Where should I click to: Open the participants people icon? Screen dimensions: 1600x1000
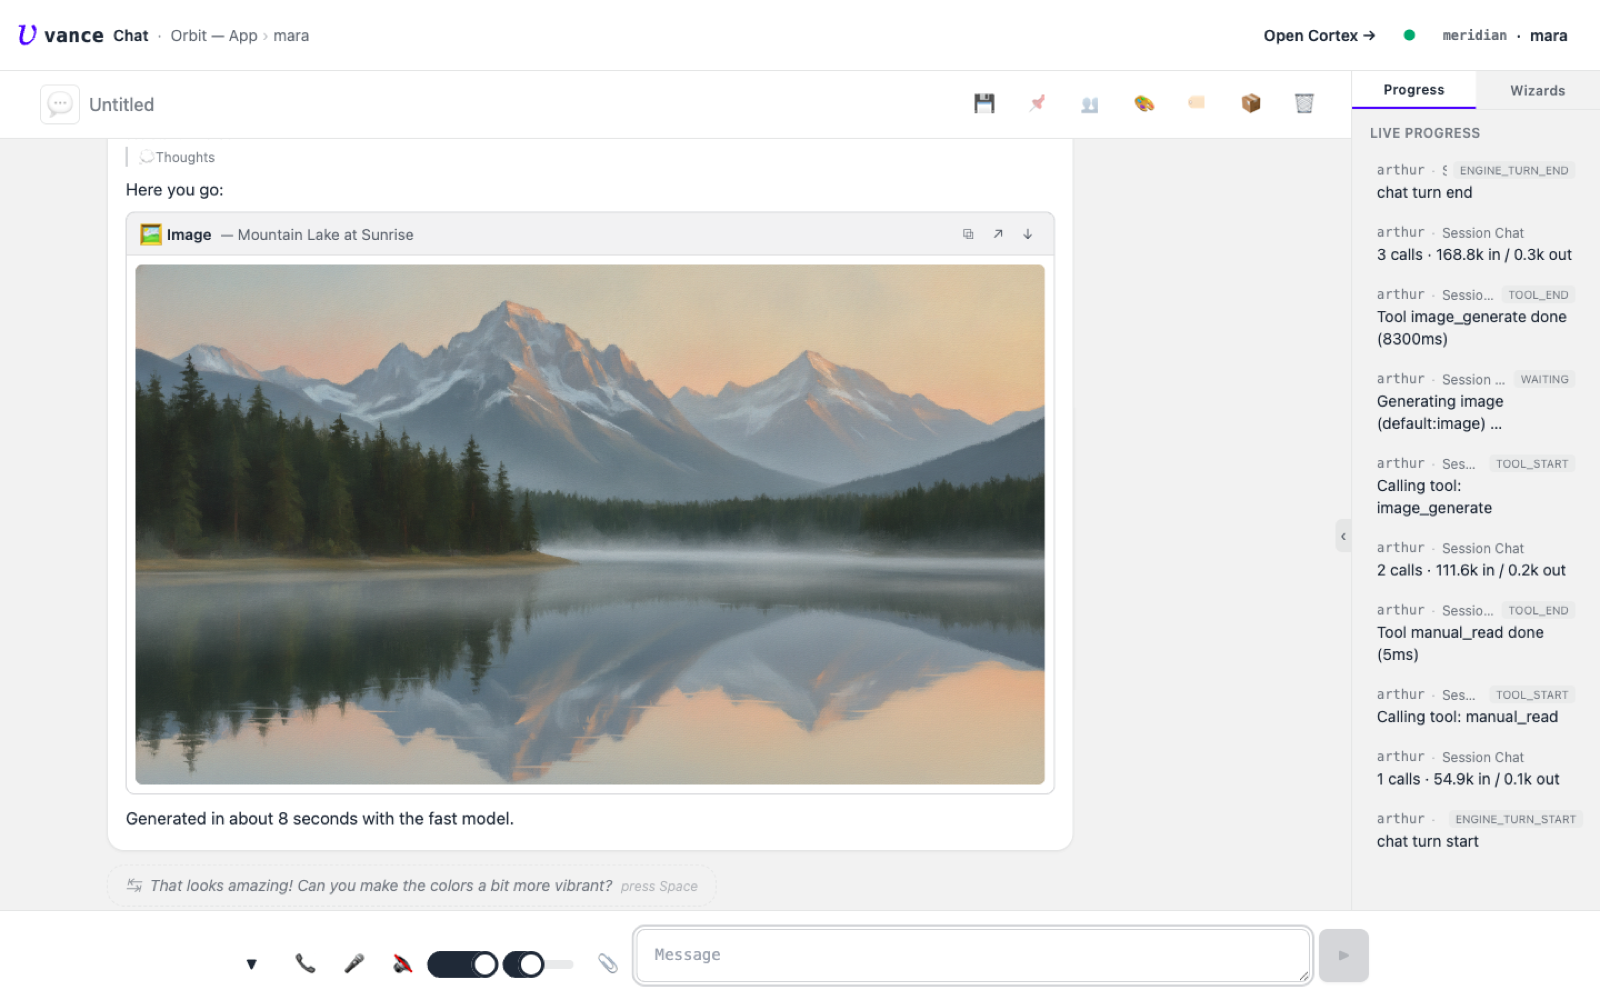1090,104
